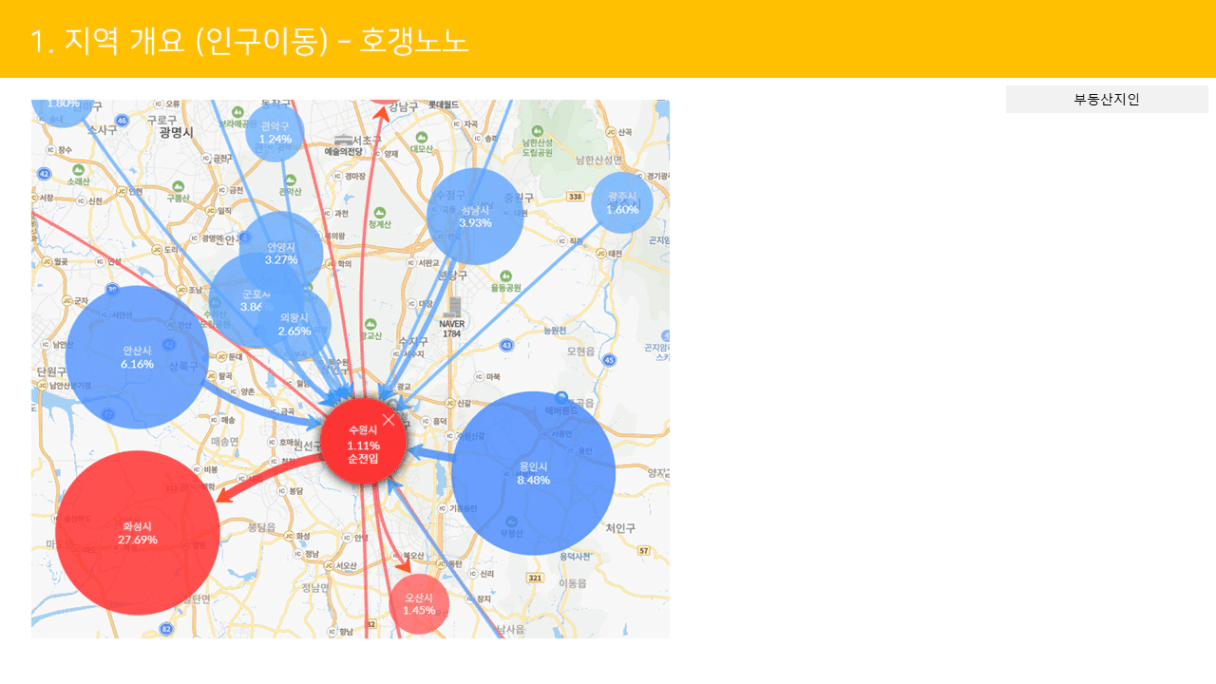
Task: Click the 남한산성면 map label
Action: [x=598, y=160]
